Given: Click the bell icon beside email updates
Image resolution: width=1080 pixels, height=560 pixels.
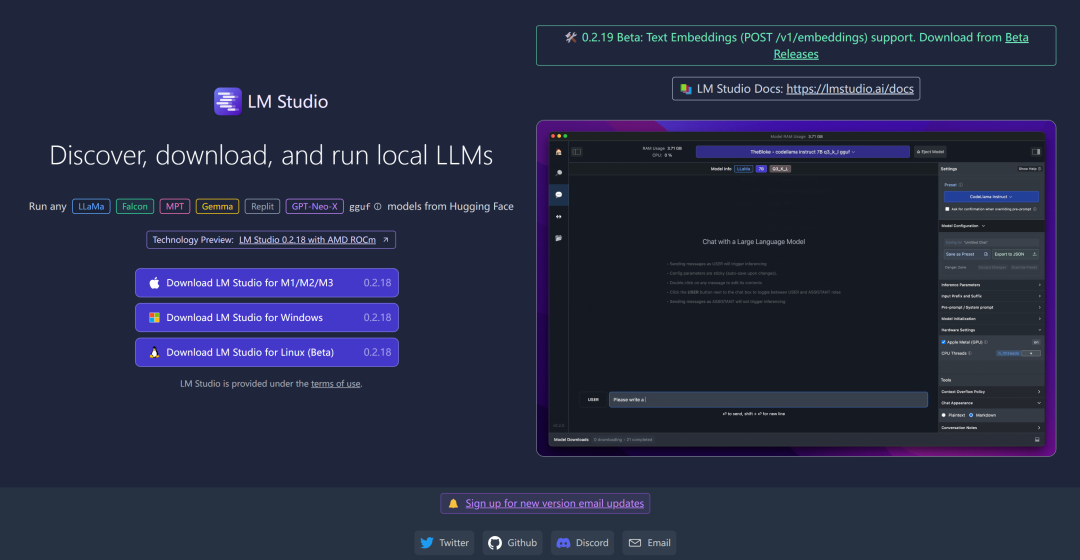Looking at the screenshot, I should pyautogui.click(x=453, y=504).
